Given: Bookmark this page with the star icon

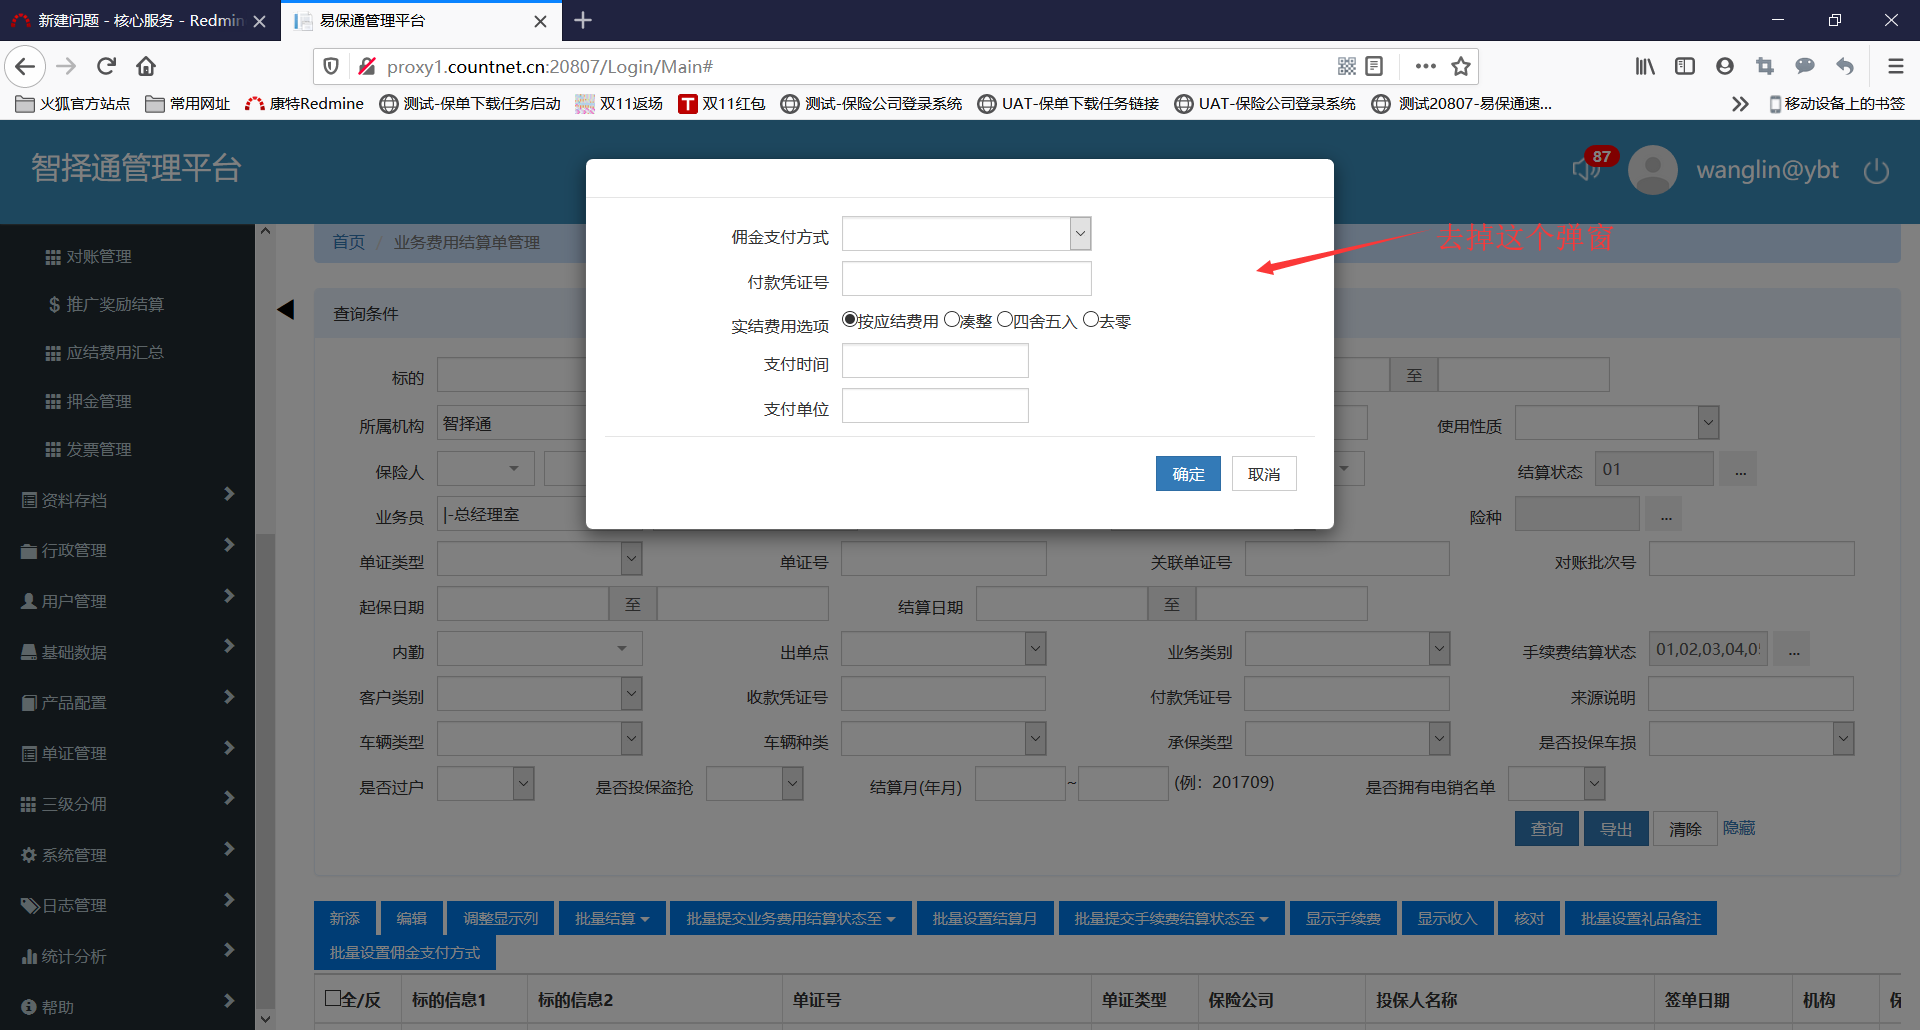Looking at the screenshot, I should [1461, 66].
